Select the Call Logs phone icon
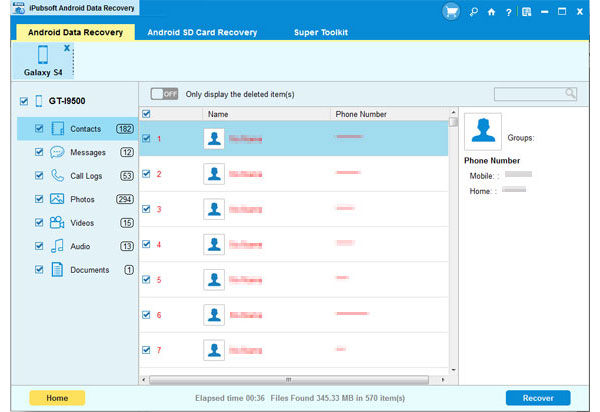The image size is (600, 412). pos(57,176)
